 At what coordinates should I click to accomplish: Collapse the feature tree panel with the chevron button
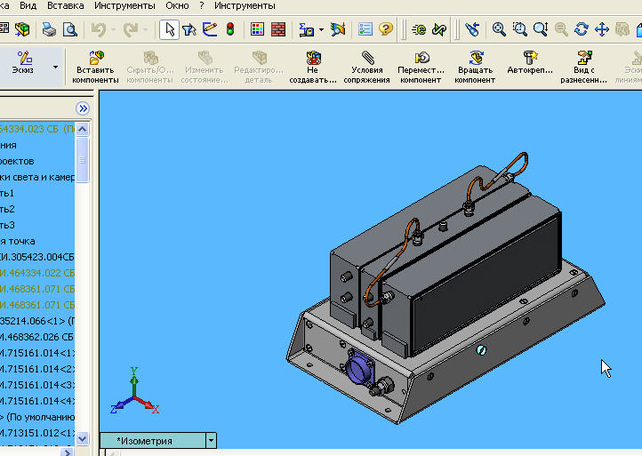83,108
